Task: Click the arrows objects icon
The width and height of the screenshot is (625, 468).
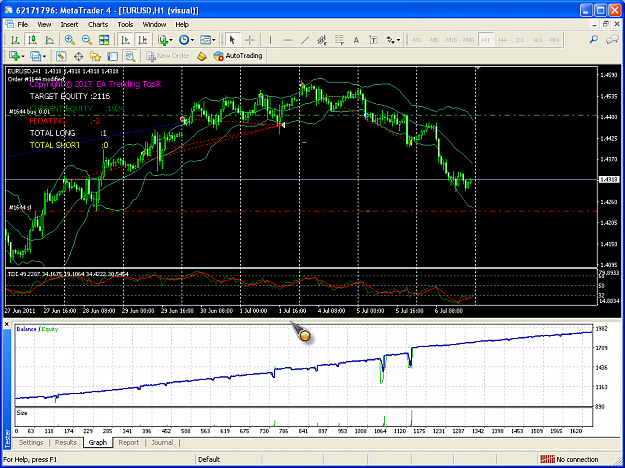Action: [389, 40]
